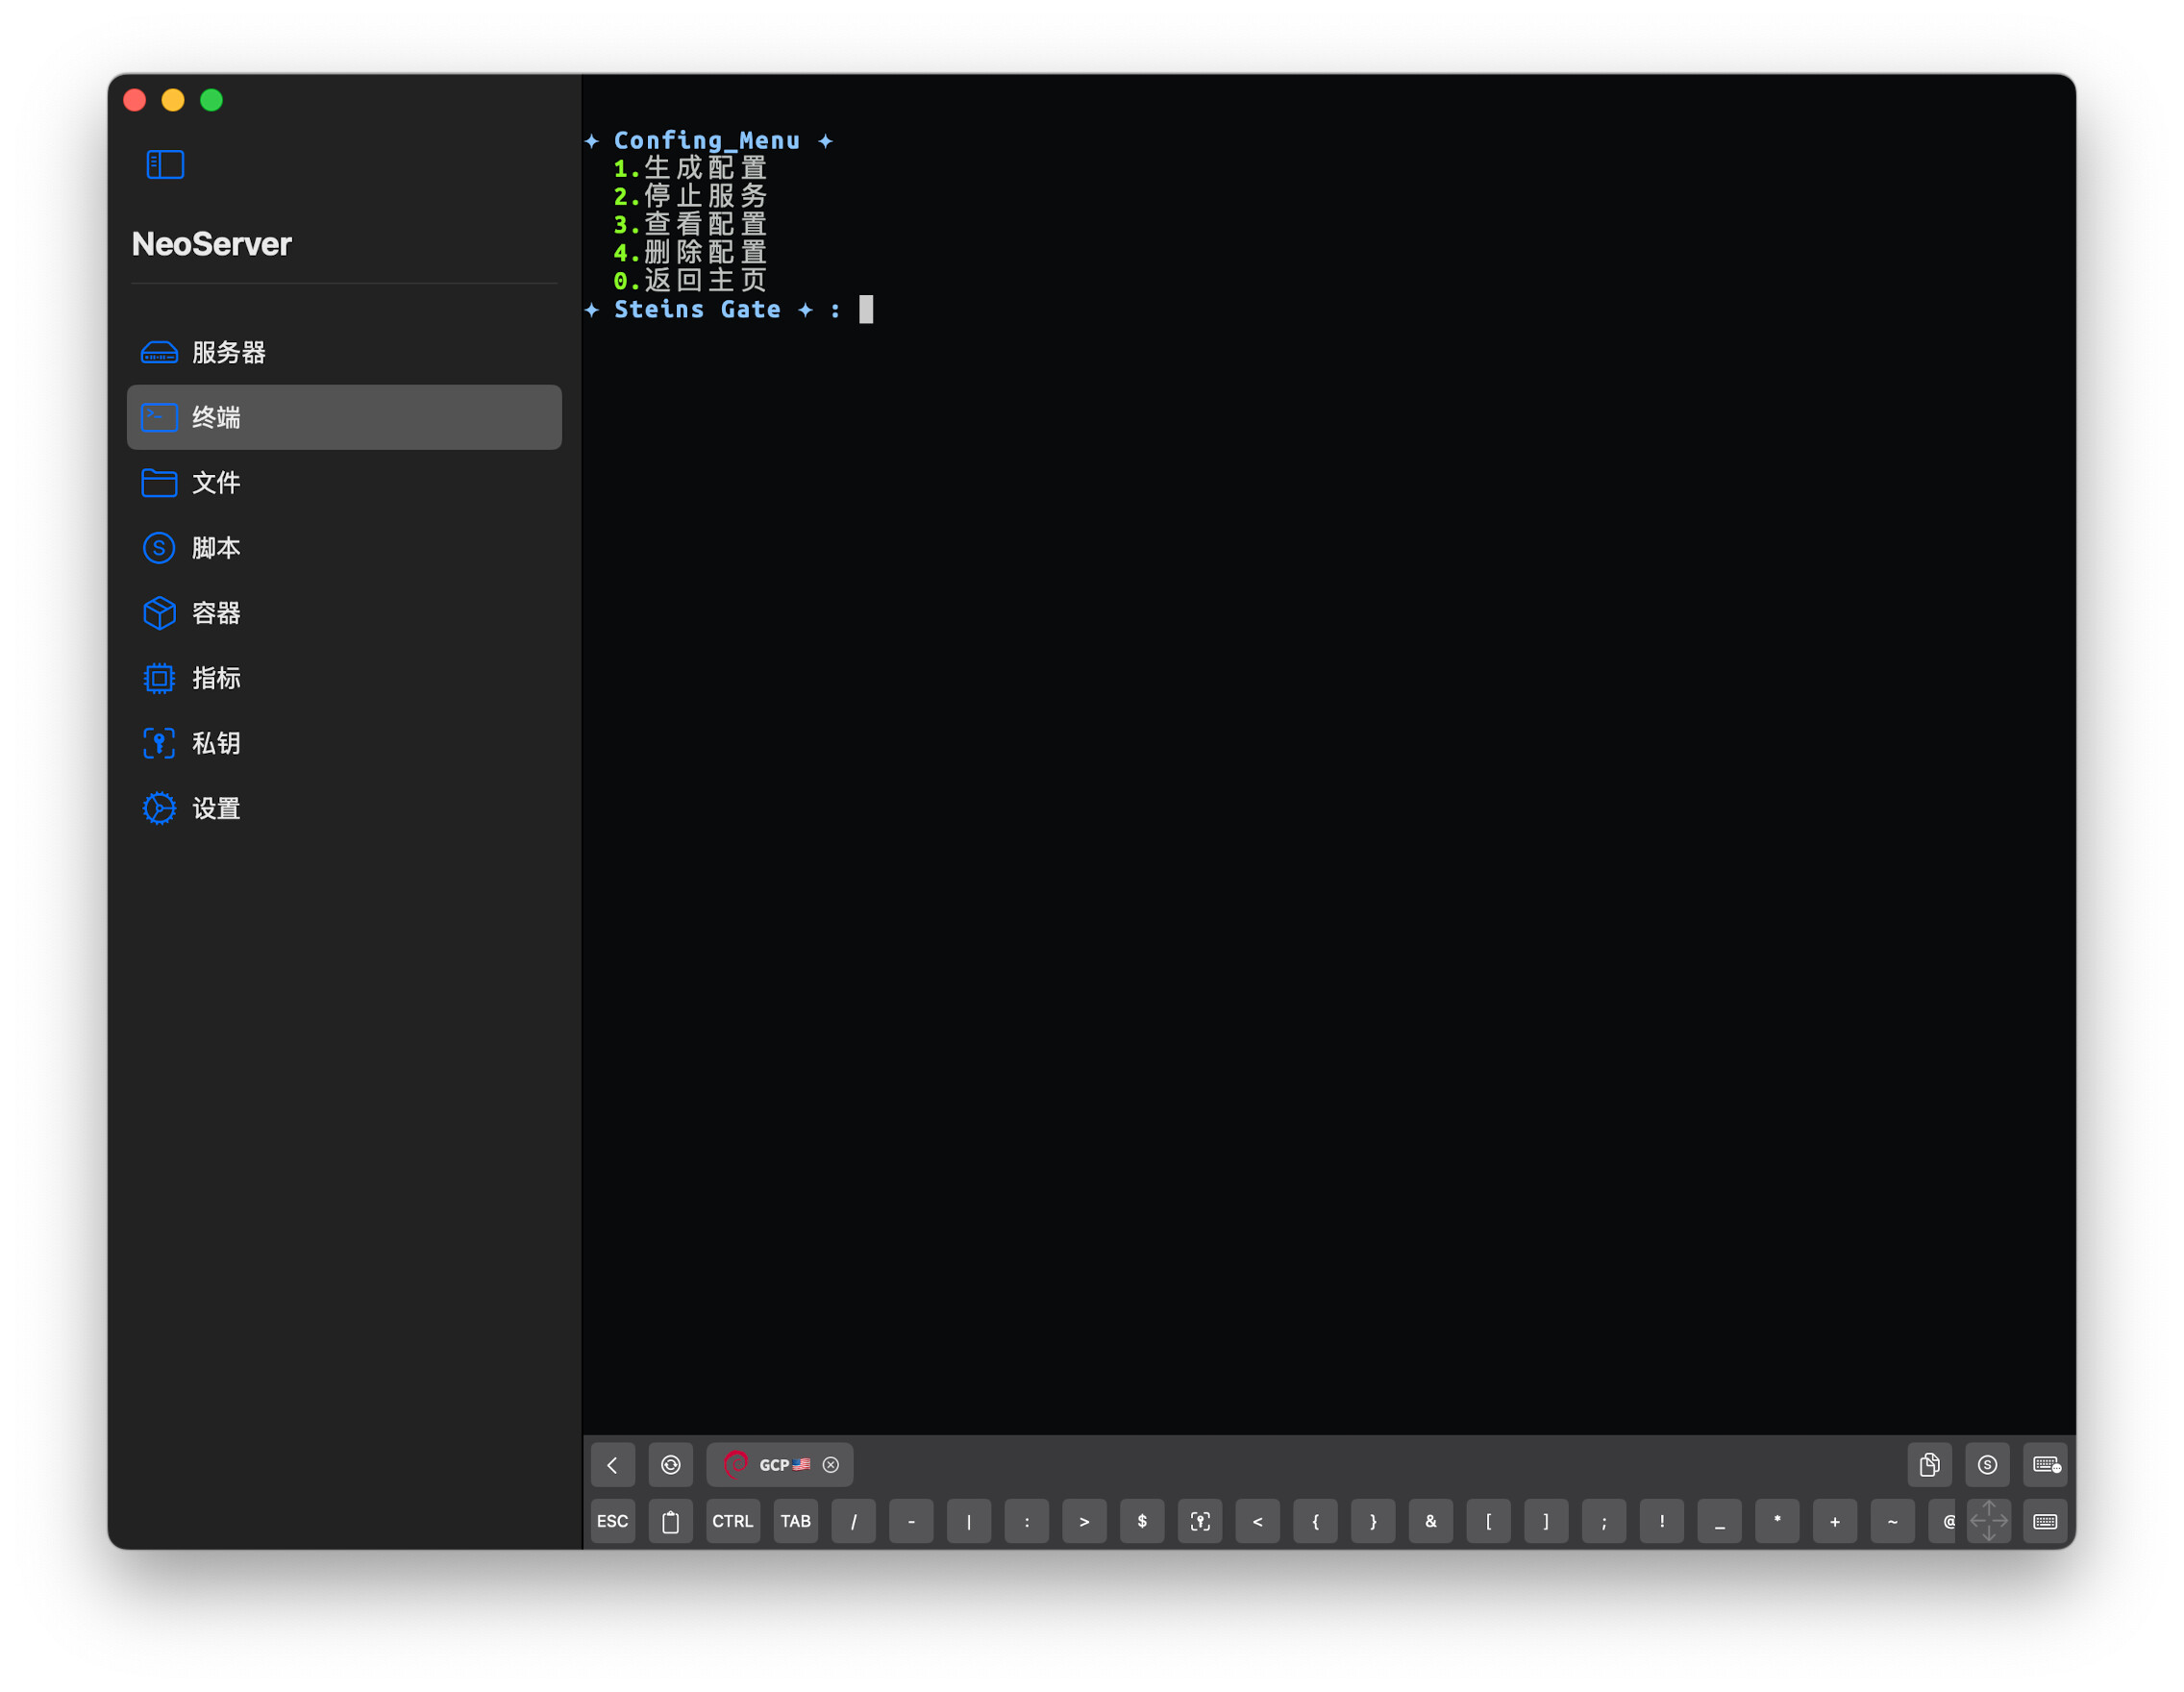This screenshot has height=1692, width=2184.
Task: Open the 脚本 scripts section
Action: tap(216, 548)
